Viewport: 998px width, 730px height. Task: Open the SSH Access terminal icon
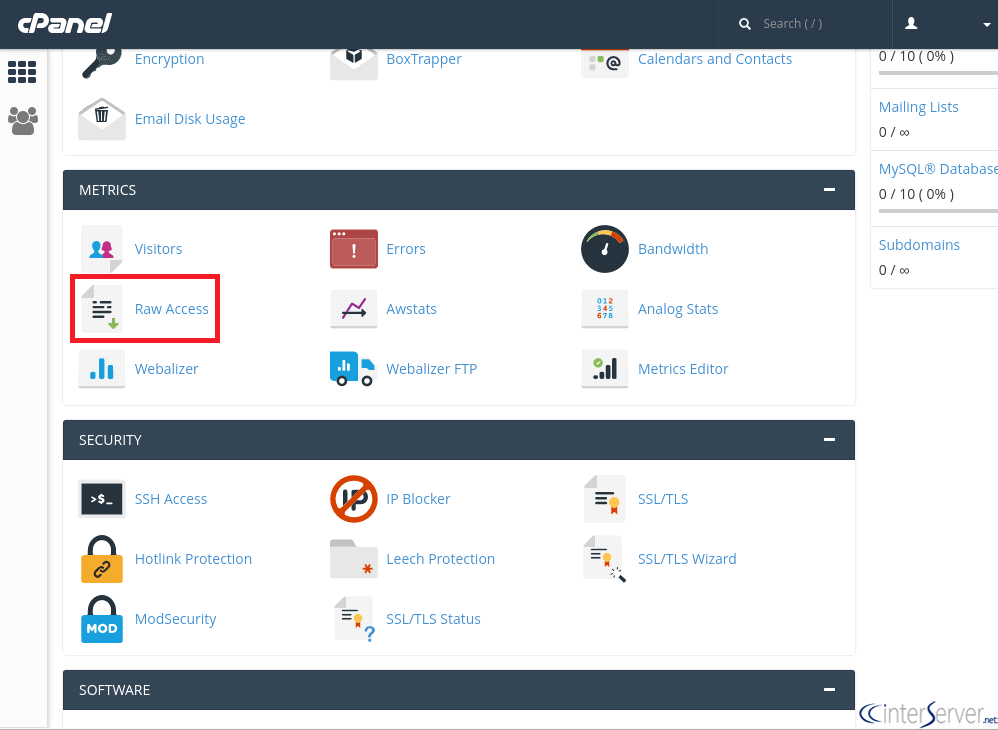tap(102, 499)
